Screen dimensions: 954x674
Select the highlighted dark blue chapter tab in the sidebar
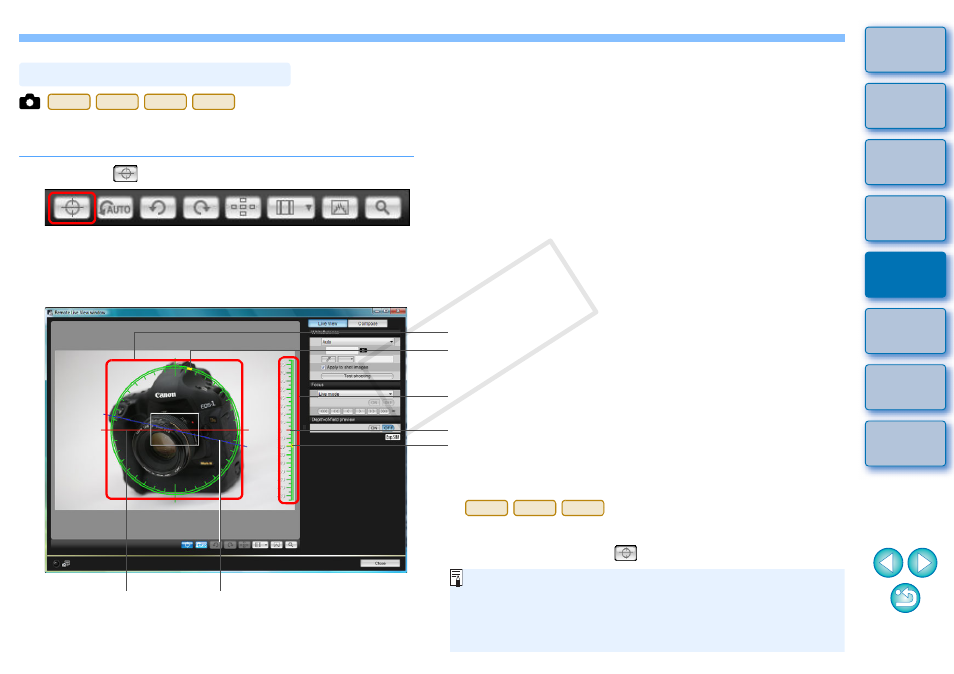tap(905, 274)
